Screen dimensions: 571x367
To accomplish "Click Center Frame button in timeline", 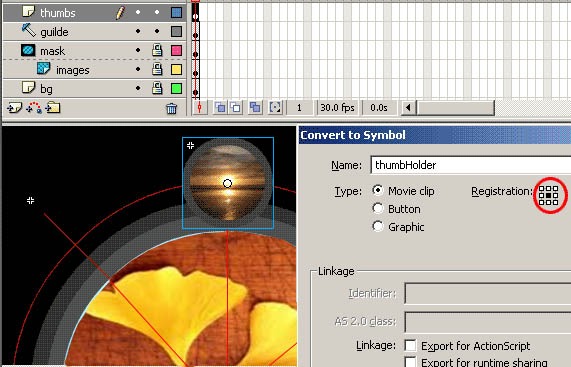I will (x=200, y=108).
